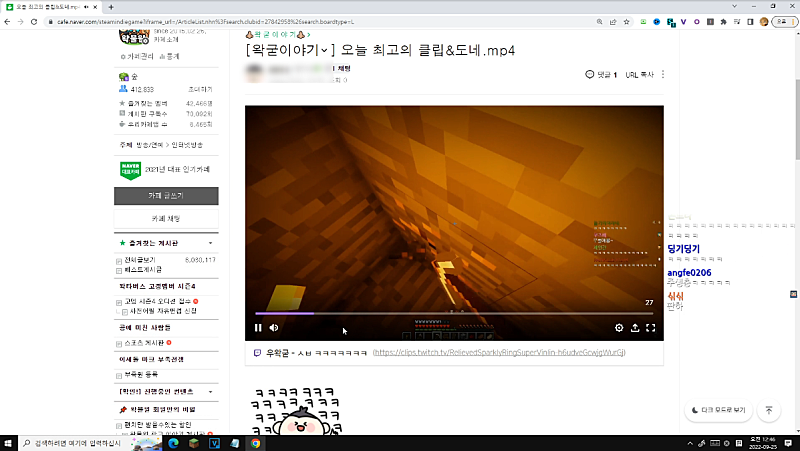Open the notification center icon on taskbar
Viewport: 800px width, 451px height.
click(x=789, y=443)
